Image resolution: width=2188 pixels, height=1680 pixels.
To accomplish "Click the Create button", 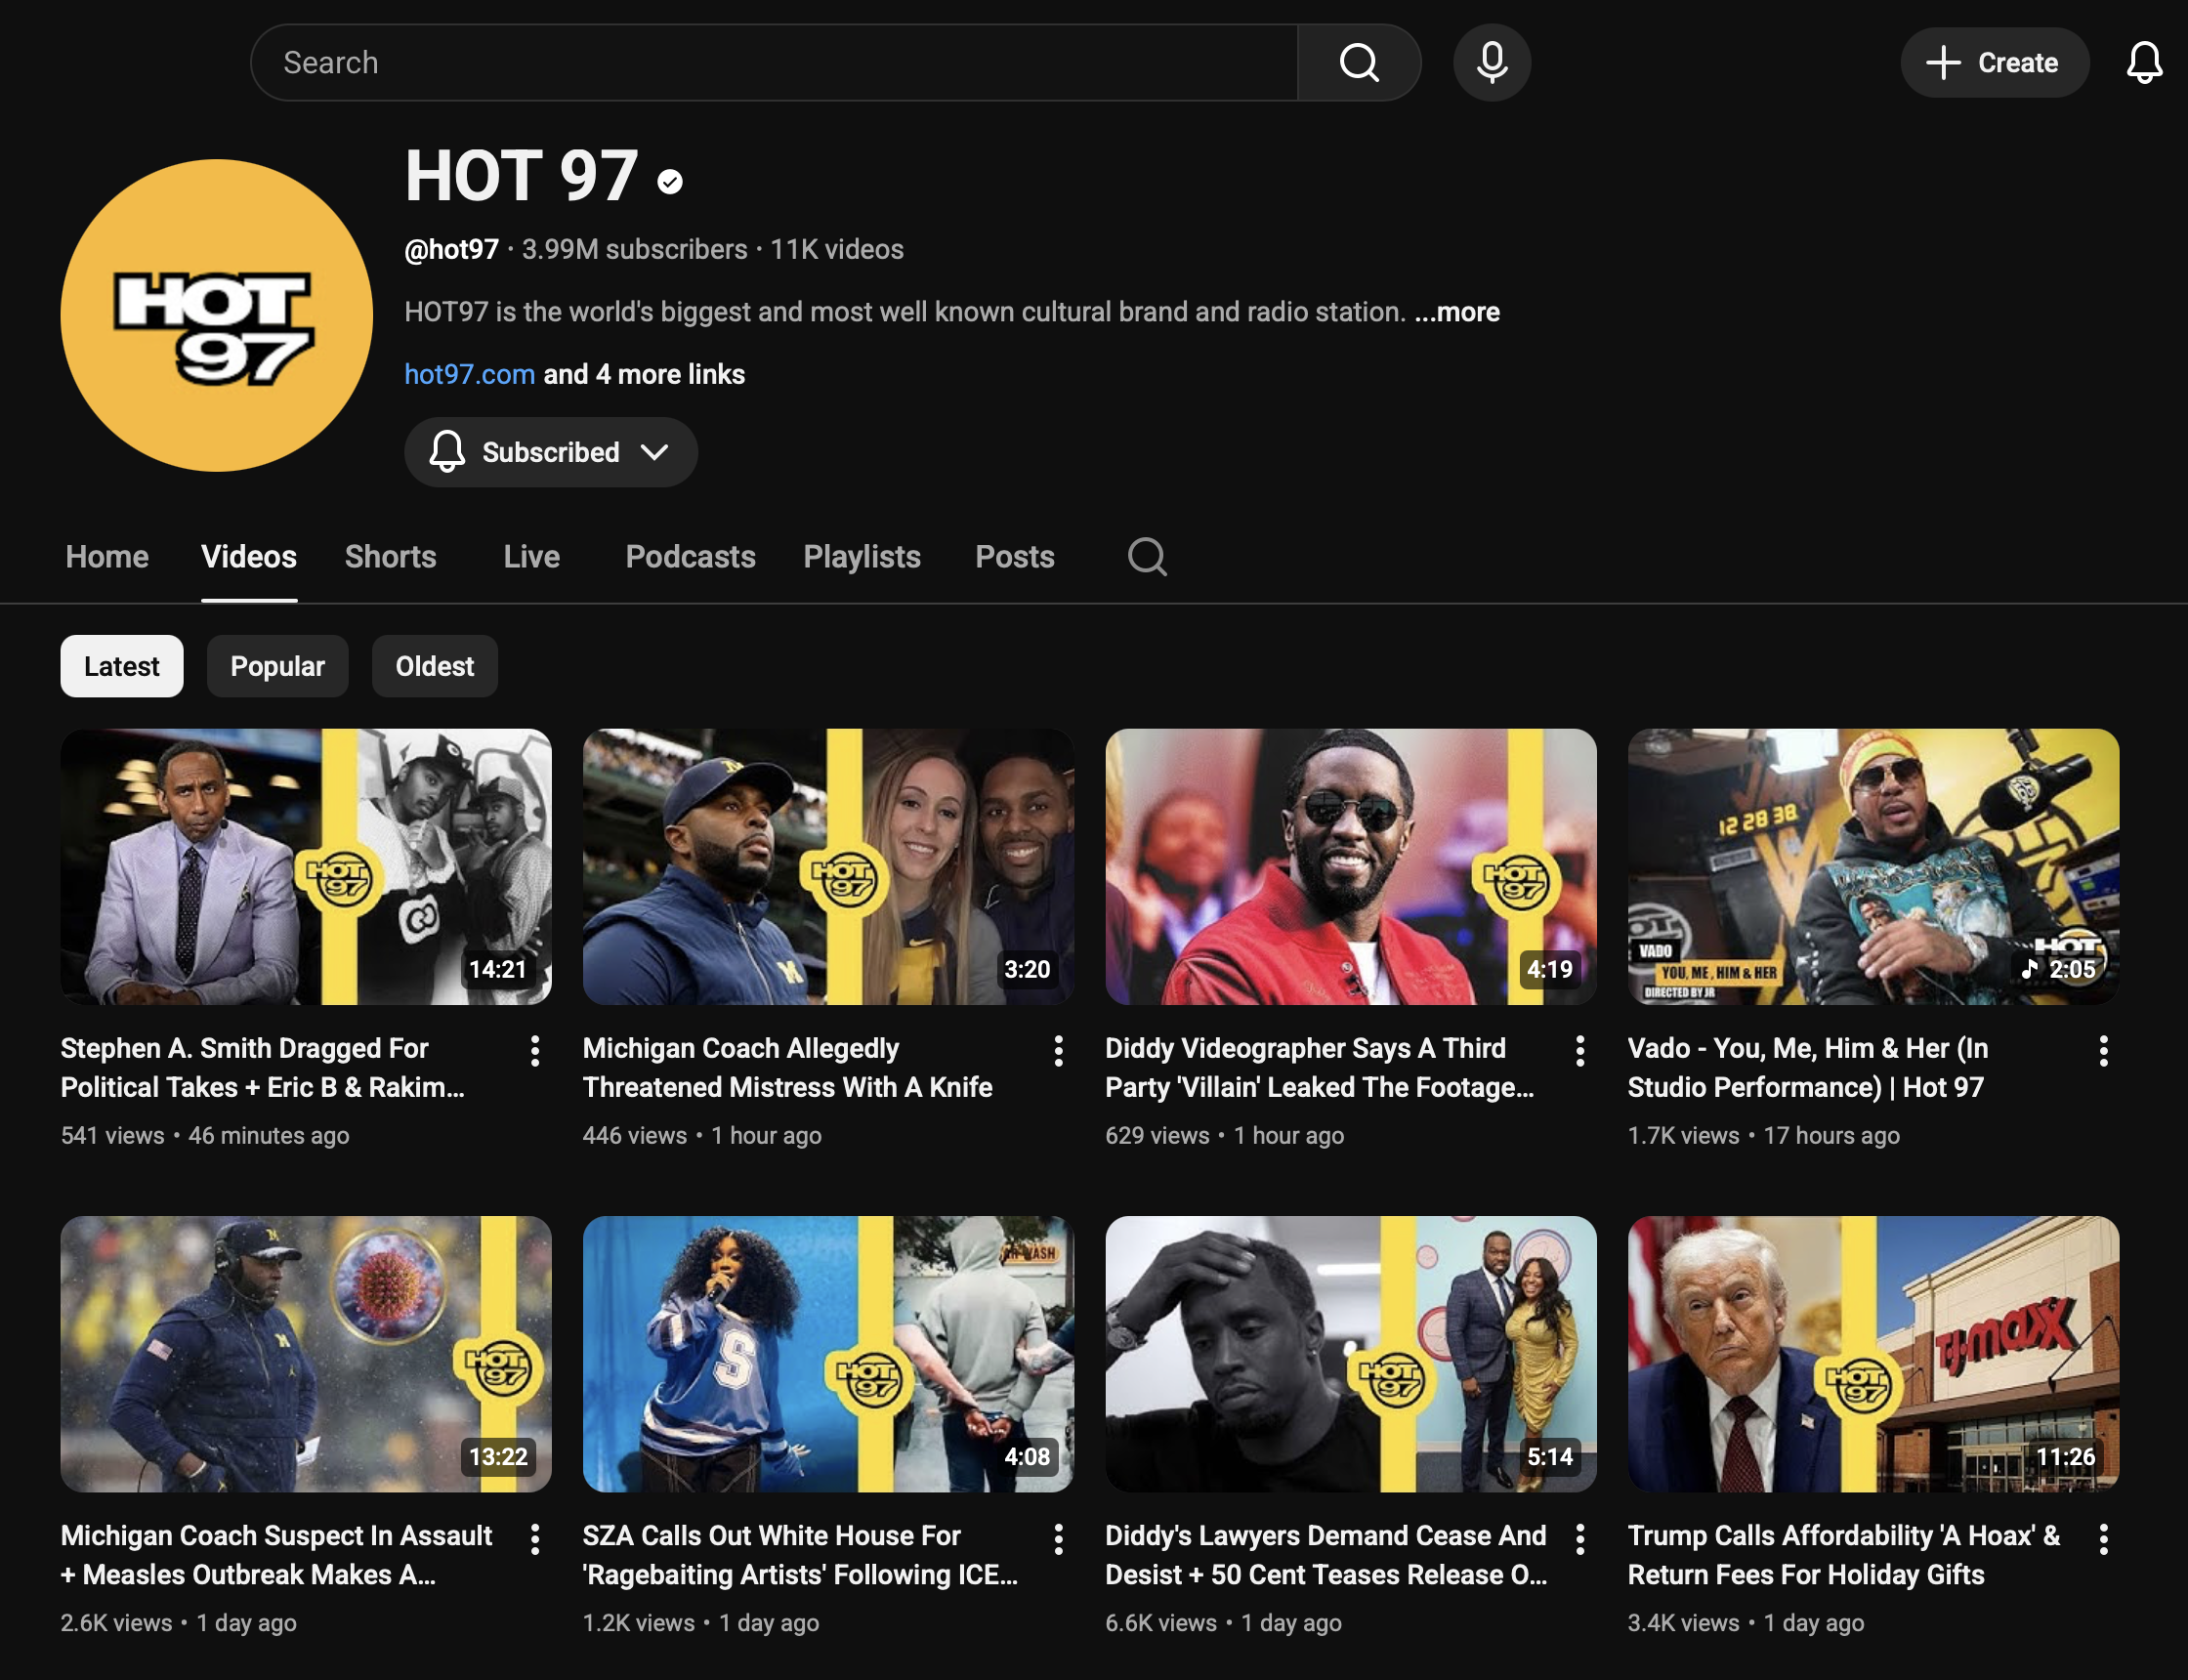I will 1993,63.
